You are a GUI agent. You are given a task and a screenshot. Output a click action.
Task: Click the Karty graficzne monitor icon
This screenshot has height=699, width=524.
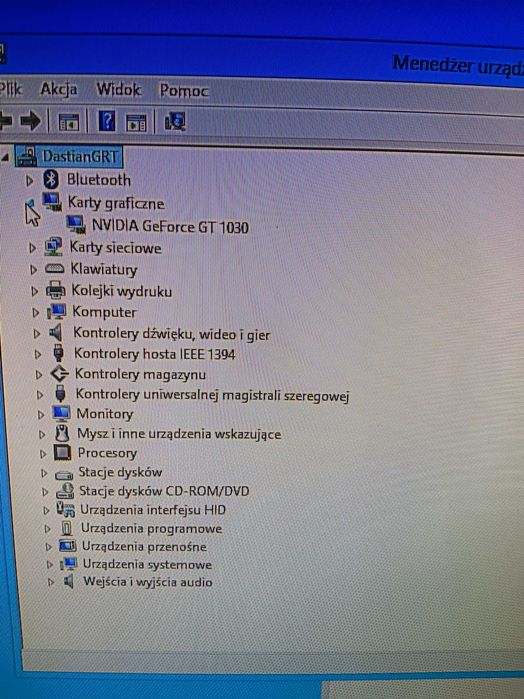coord(52,201)
